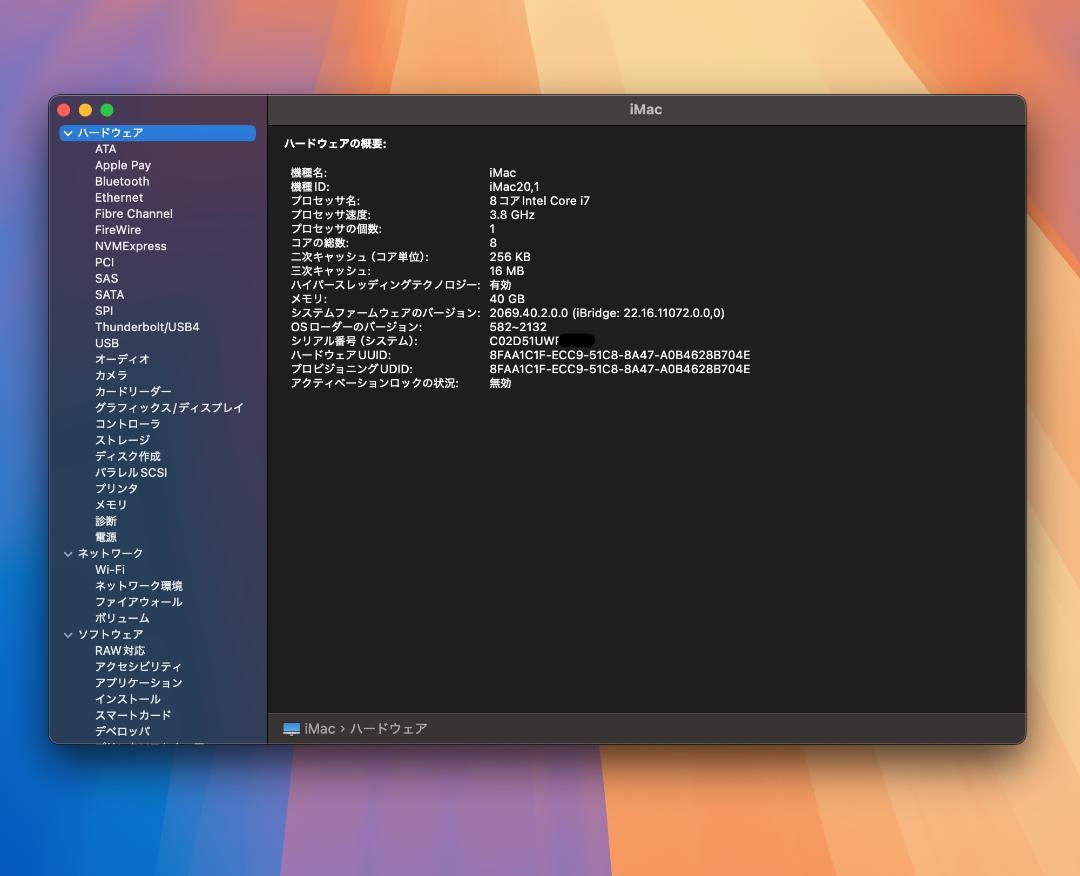The width and height of the screenshot is (1080, 876).
Task: Select SPI sidebar entry
Action: 104,311
